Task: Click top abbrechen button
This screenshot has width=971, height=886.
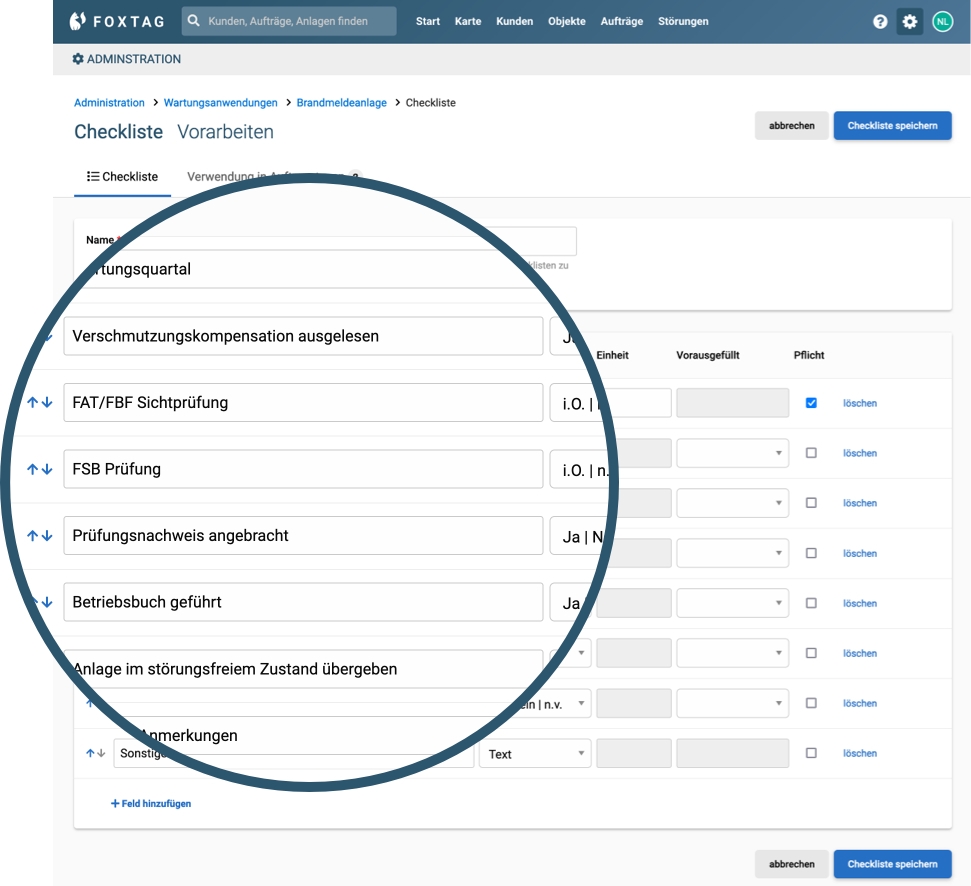Action: coord(791,126)
